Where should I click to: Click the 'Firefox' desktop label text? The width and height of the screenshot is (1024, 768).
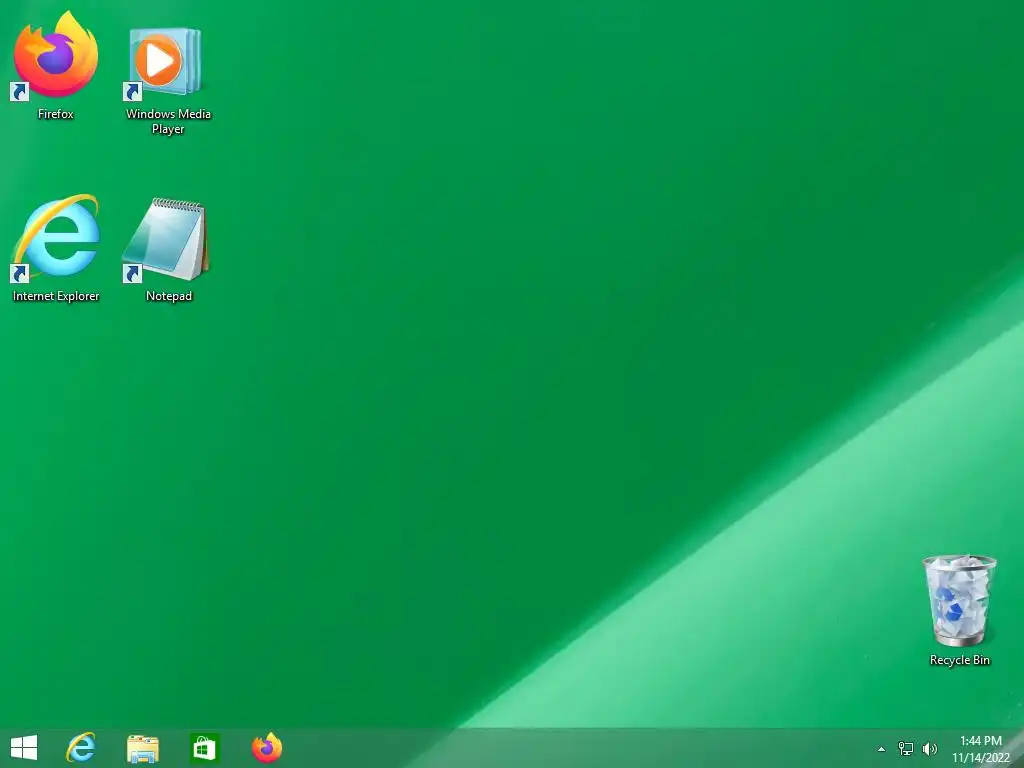coord(56,114)
